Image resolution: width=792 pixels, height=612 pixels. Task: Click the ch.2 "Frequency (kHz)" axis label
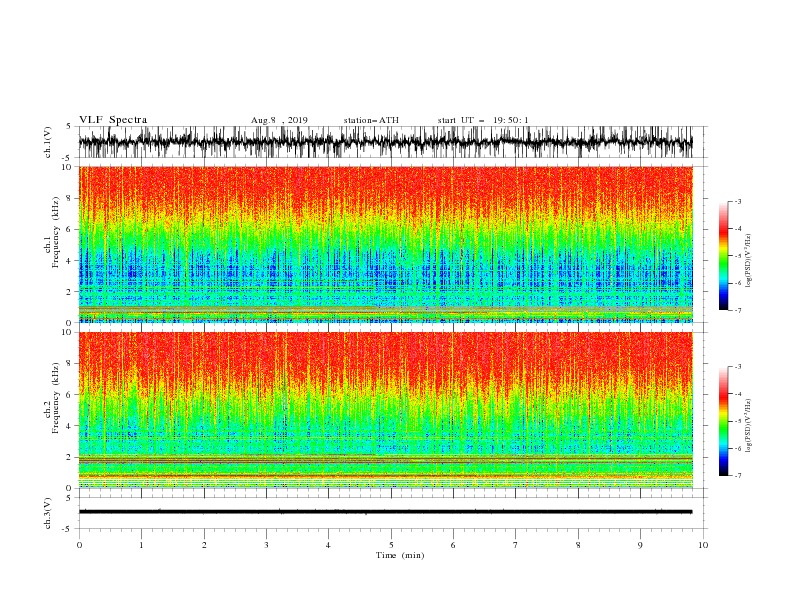pos(55,398)
